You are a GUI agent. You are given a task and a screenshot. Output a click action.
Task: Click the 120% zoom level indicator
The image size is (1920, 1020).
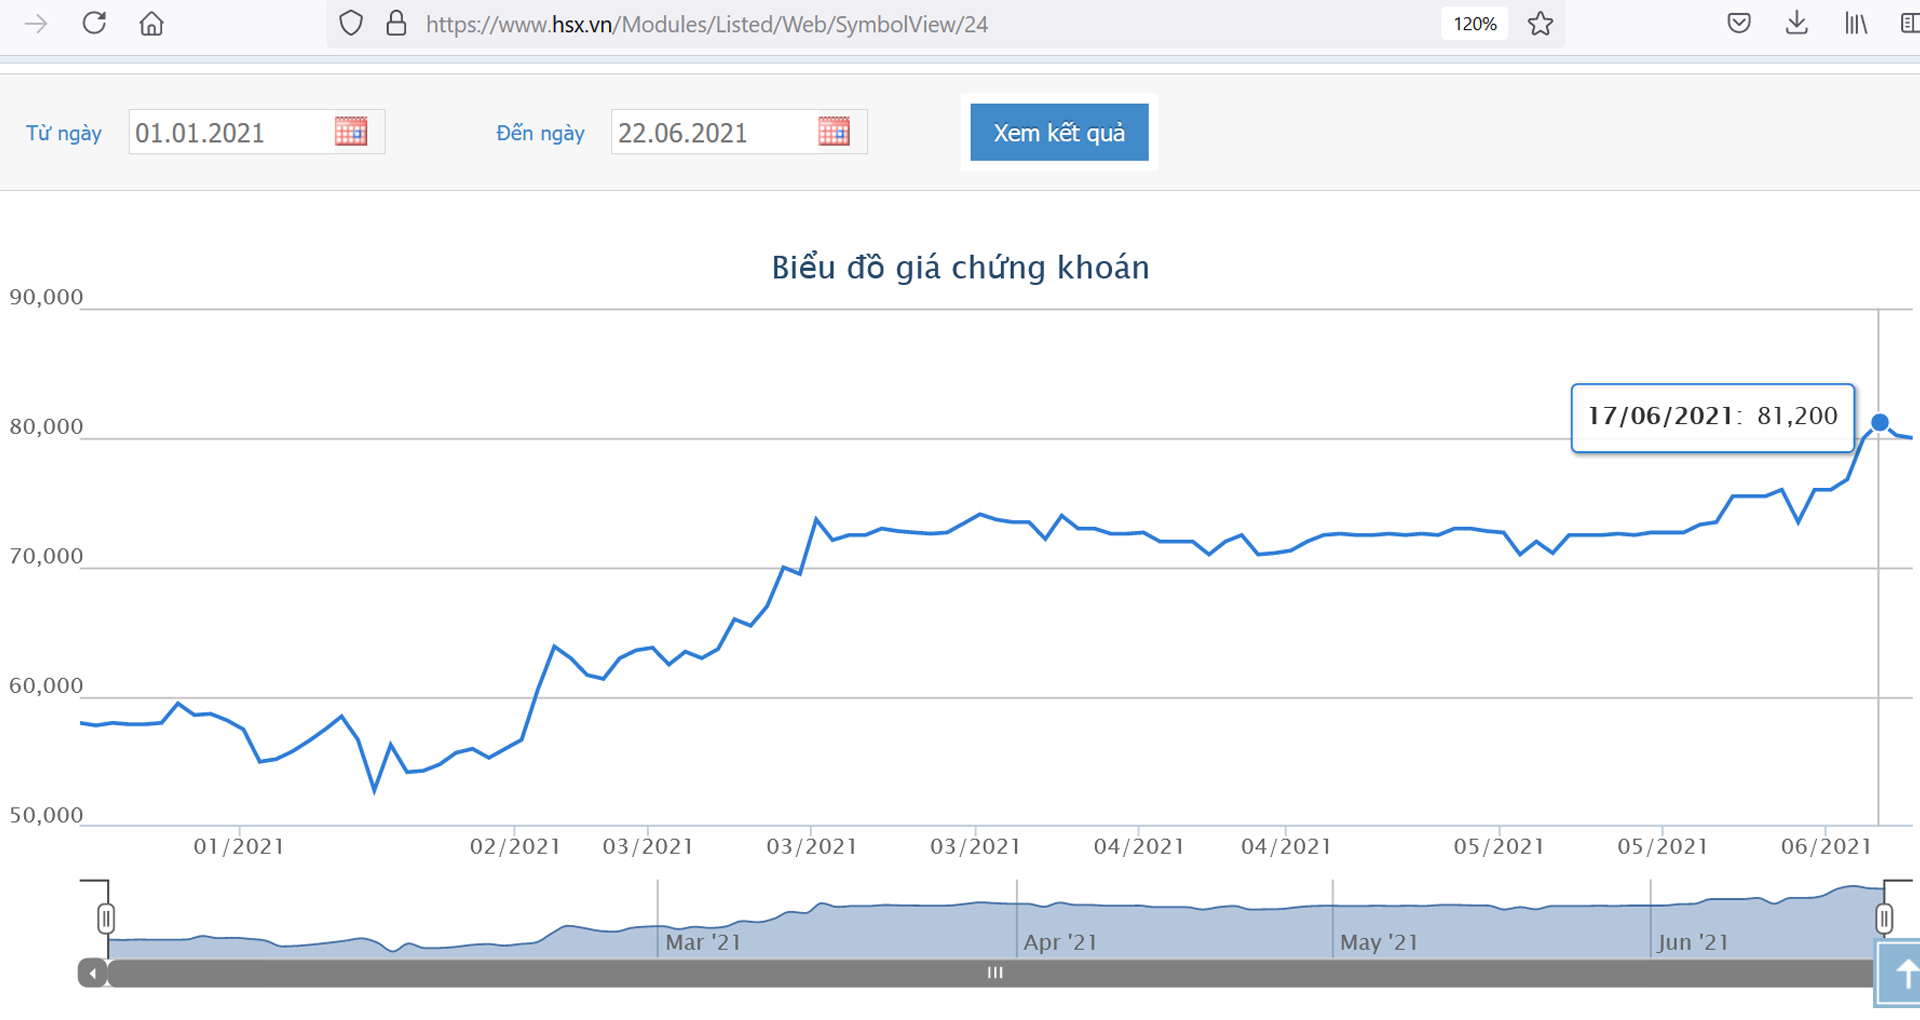[x=1475, y=23]
